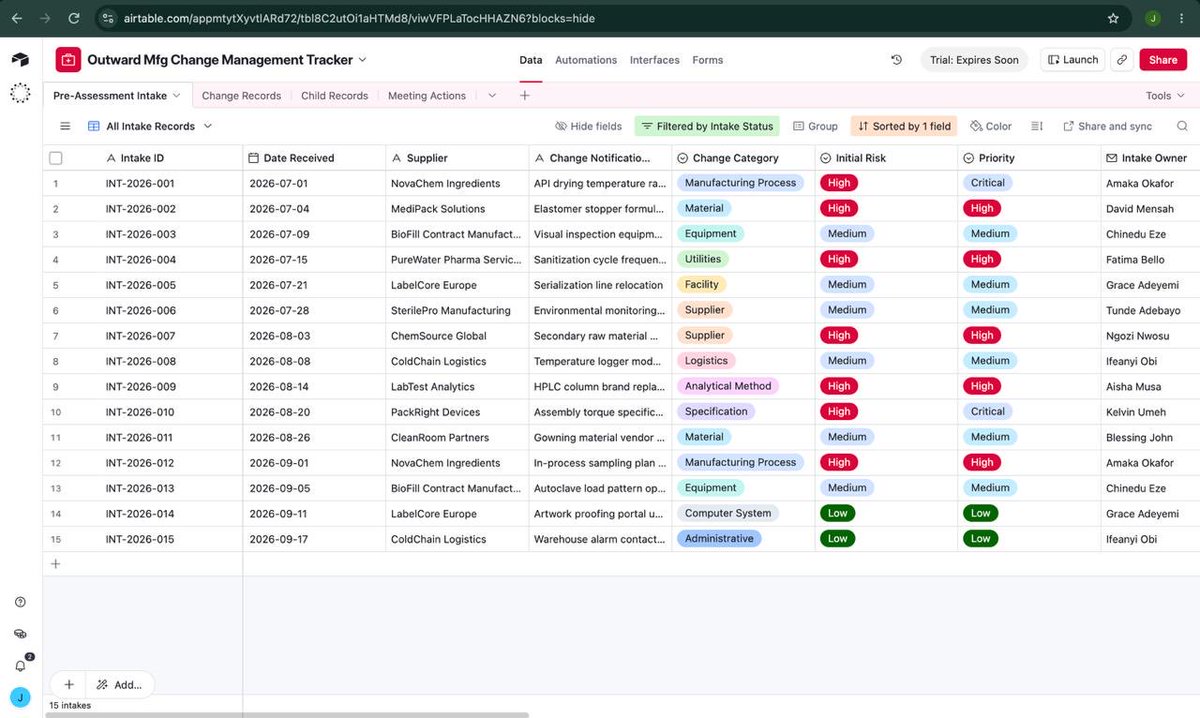1200x718 pixels.
Task: Click the horizontal scrollbar at bottom
Action: tap(285, 715)
